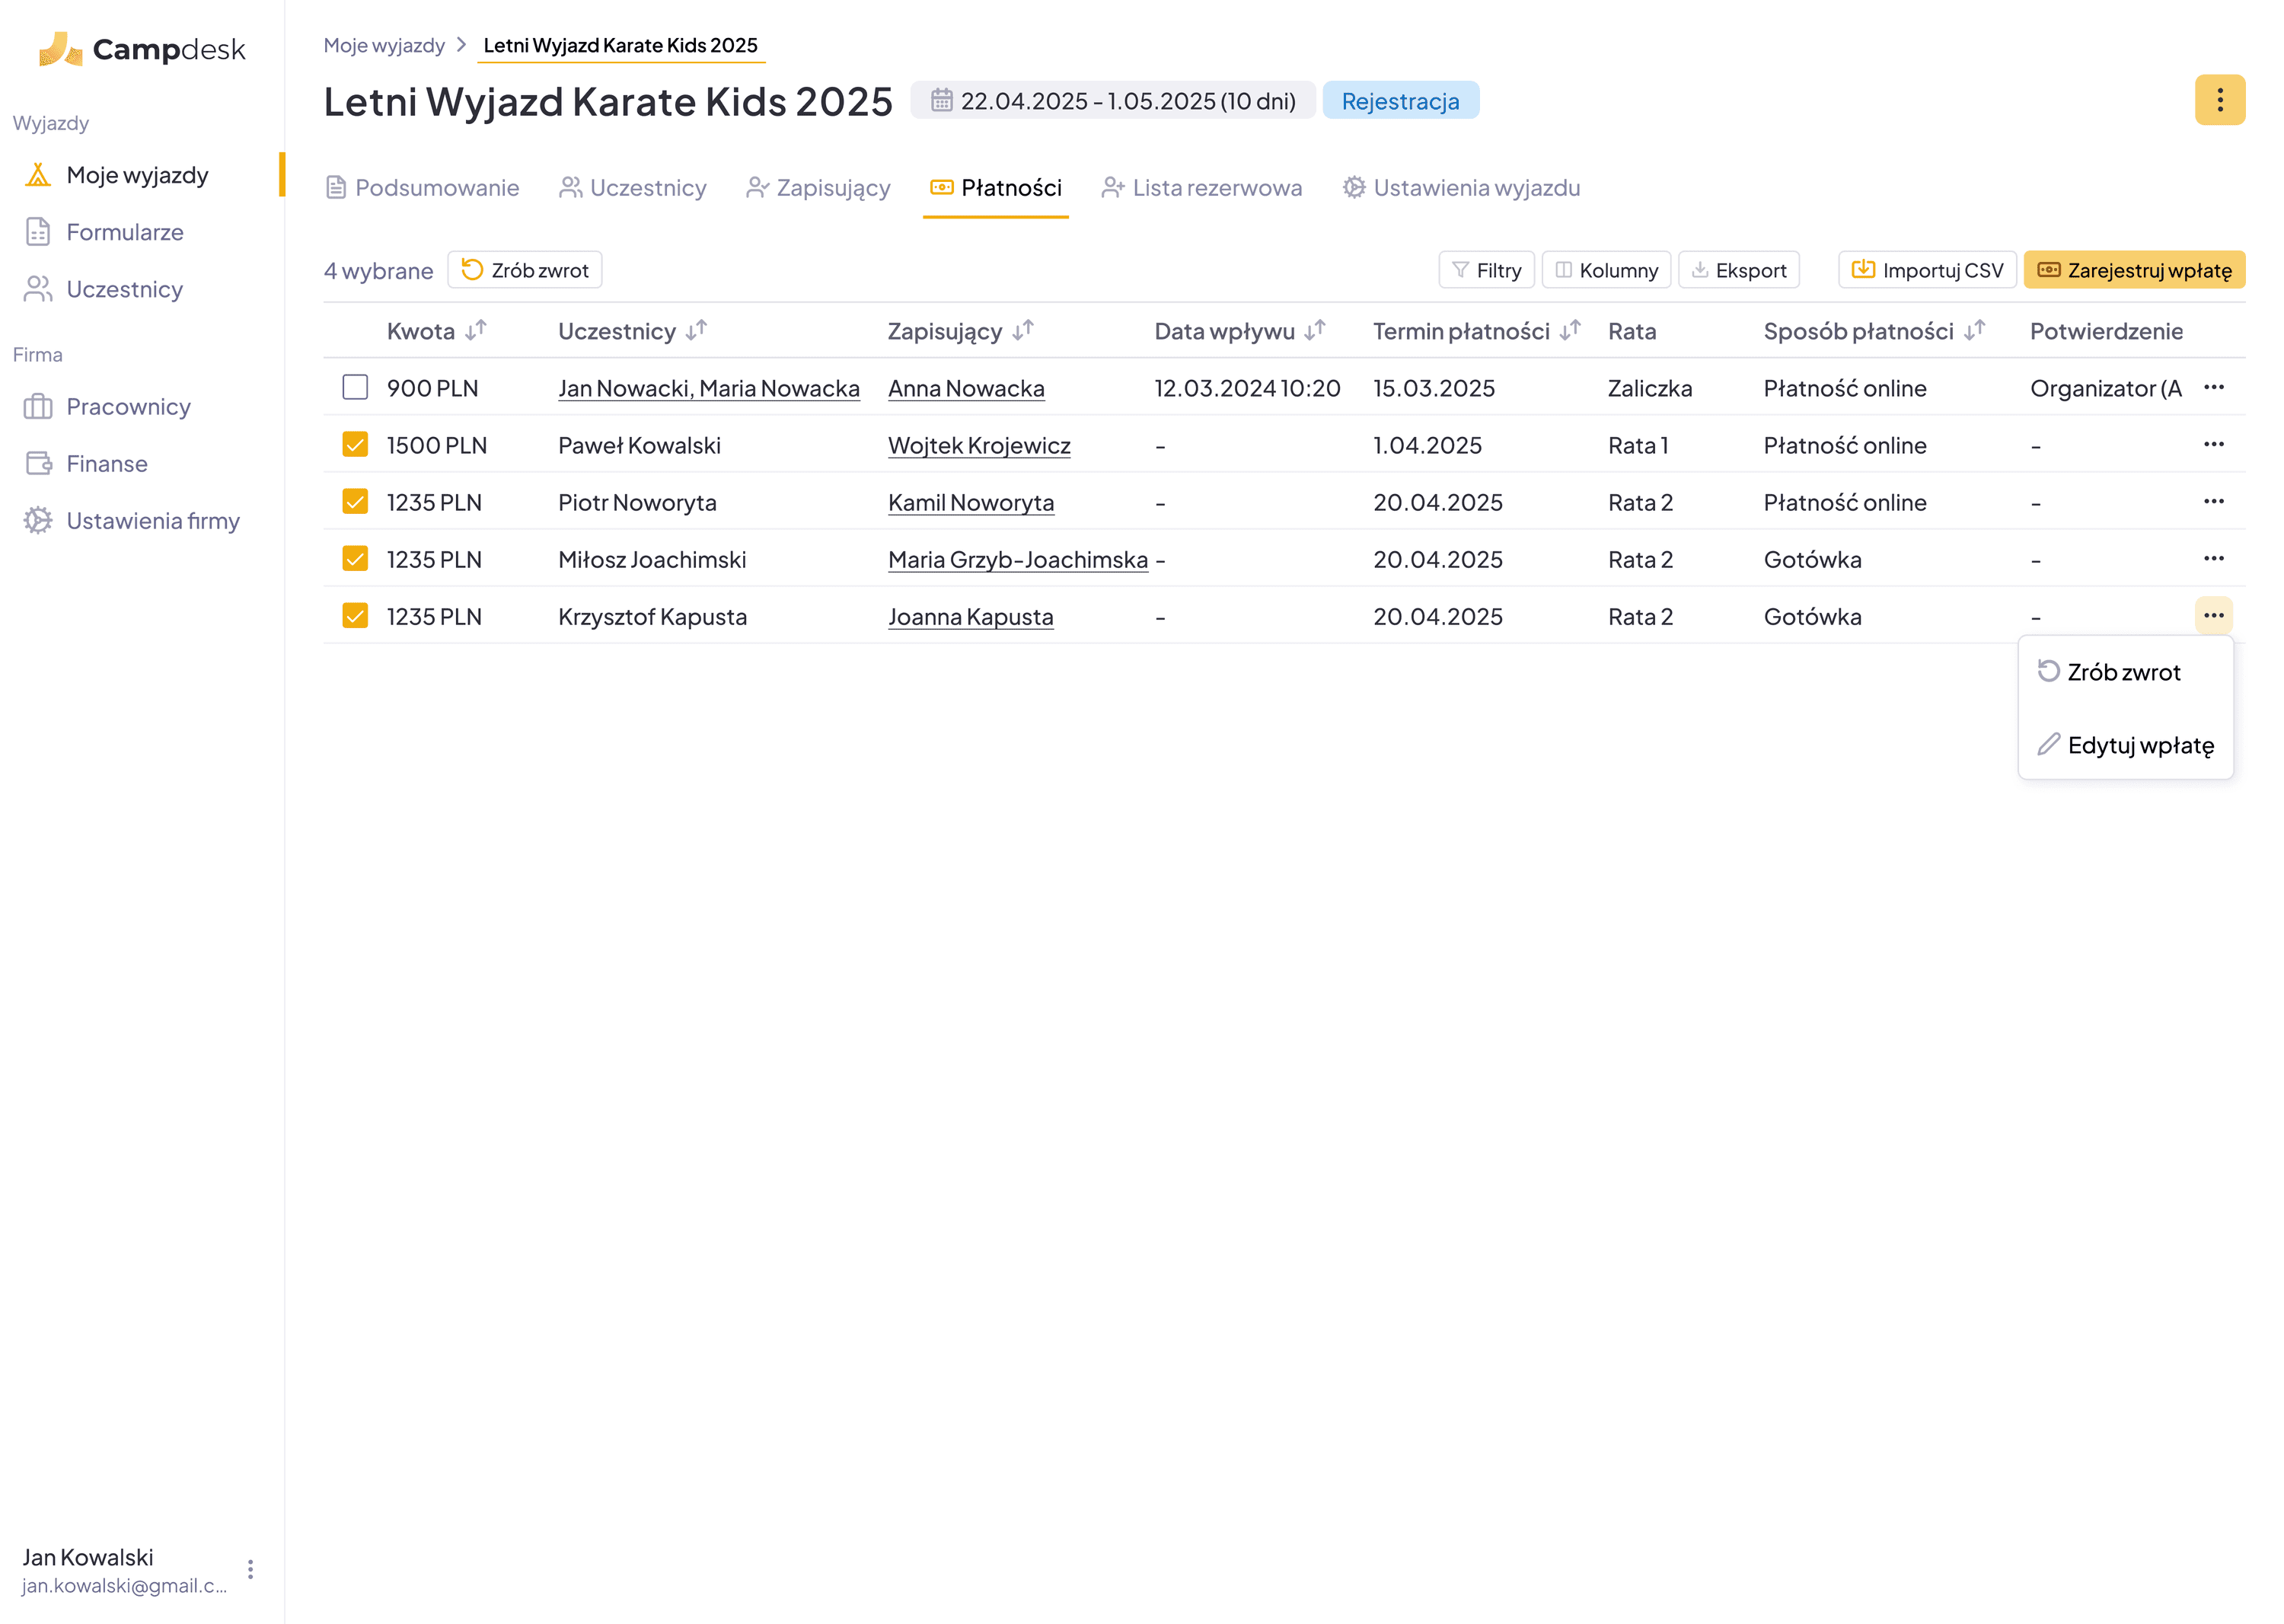Image resolution: width=2284 pixels, height=1624 pixels.
Task: Click the Campdesk logo icon
Action: pyautogui.click(x=60, y=49)
